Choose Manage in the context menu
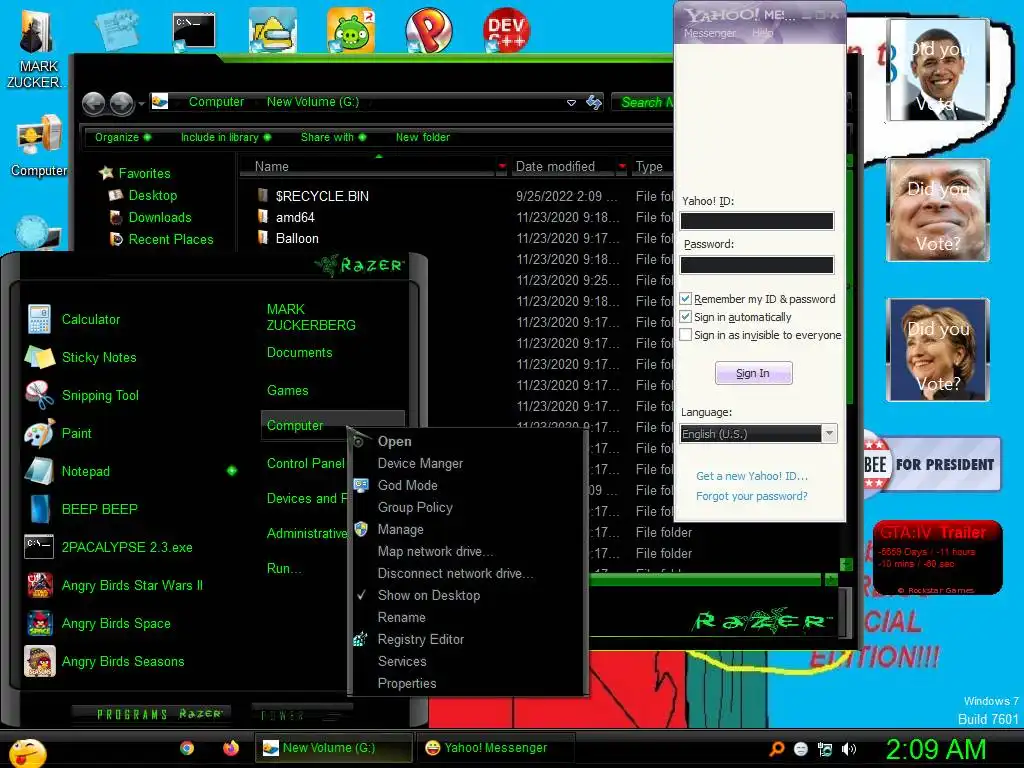 tap(400, 529)
